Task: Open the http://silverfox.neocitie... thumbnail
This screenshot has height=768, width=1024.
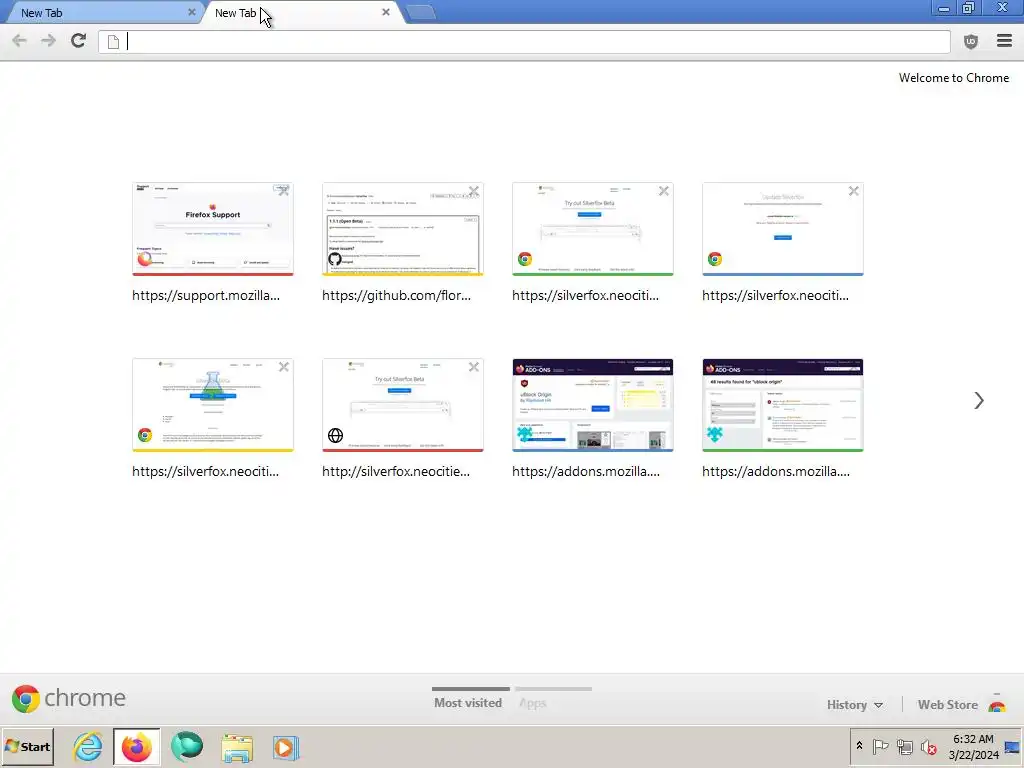Action: 403,405
